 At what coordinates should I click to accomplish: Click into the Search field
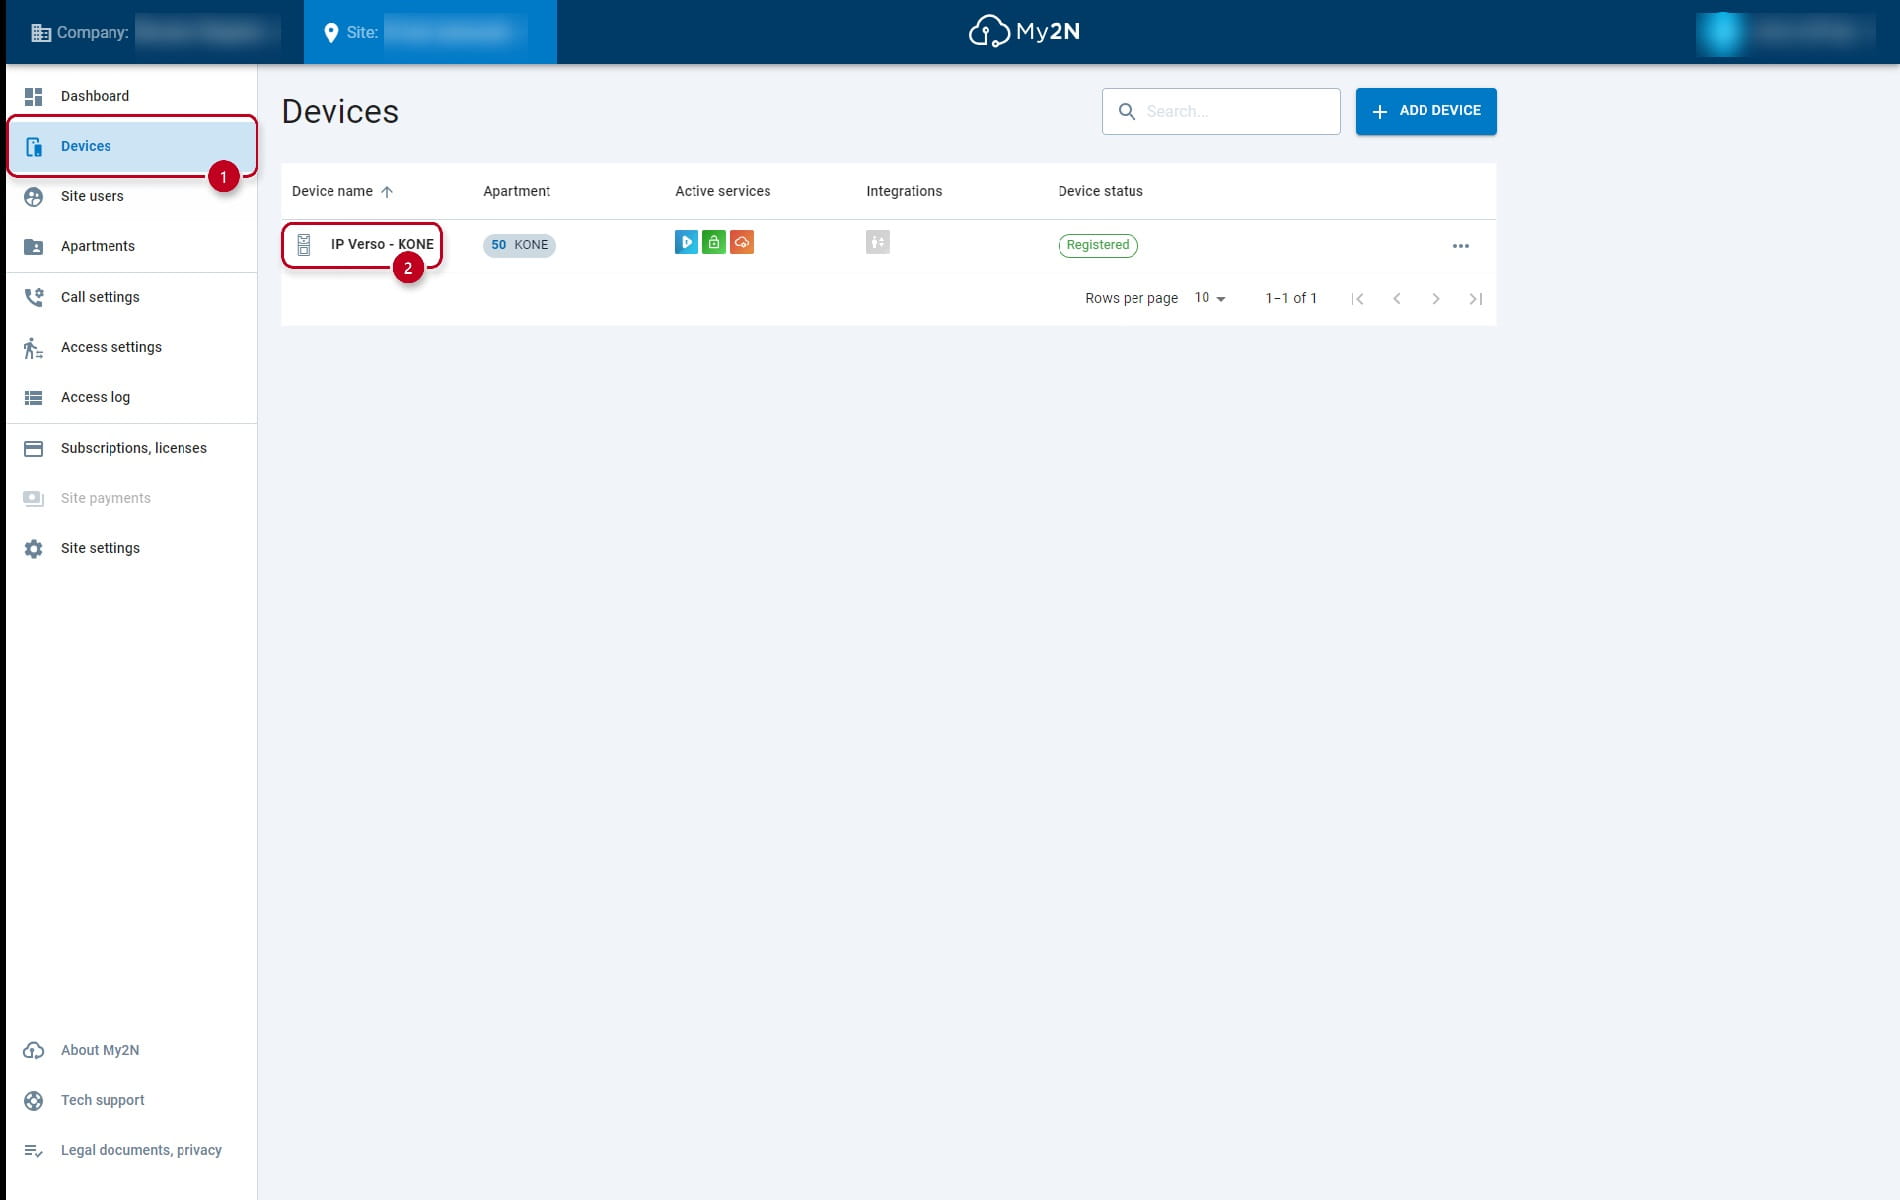[x=1221, y=111]
